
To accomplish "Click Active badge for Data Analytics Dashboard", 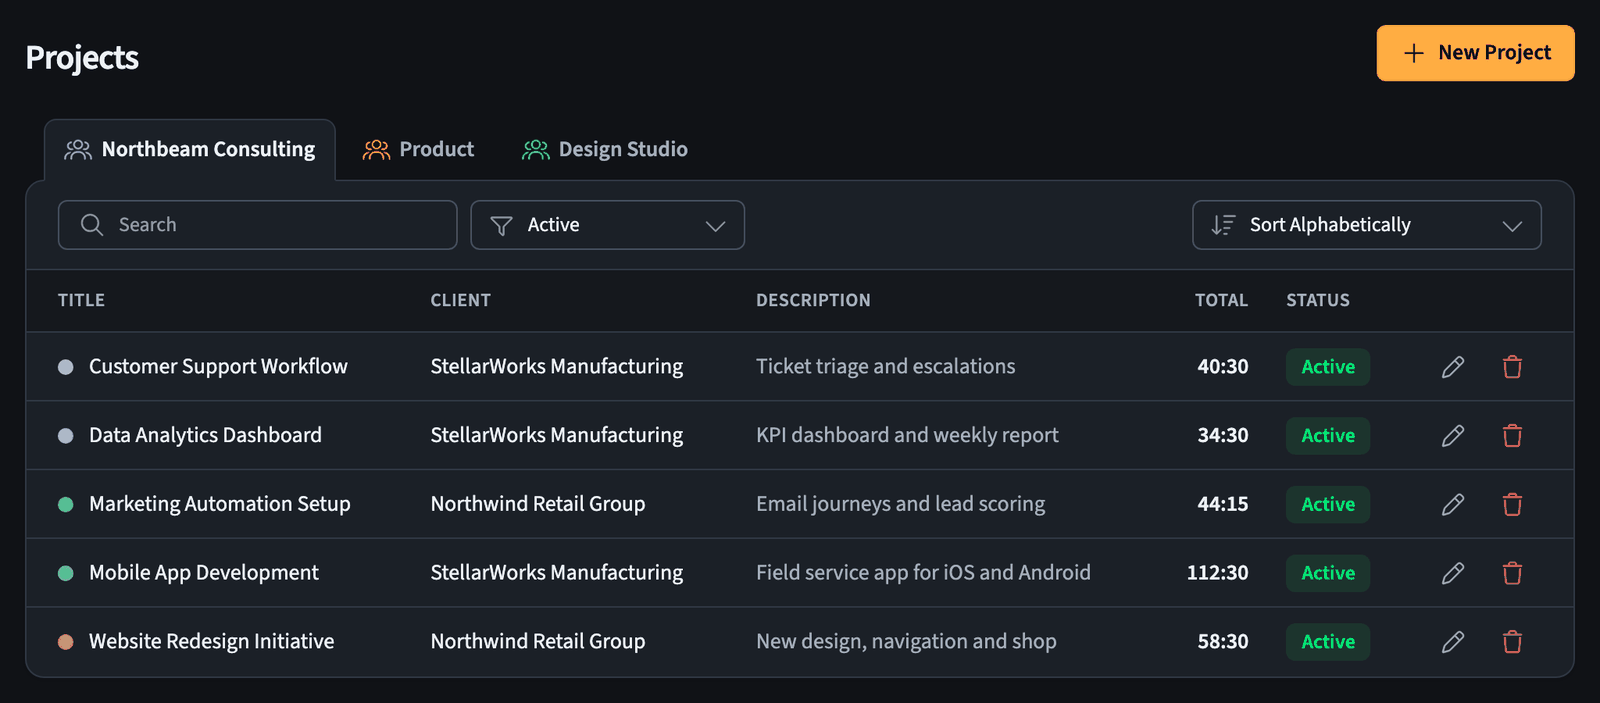I will click(1328, 436).
